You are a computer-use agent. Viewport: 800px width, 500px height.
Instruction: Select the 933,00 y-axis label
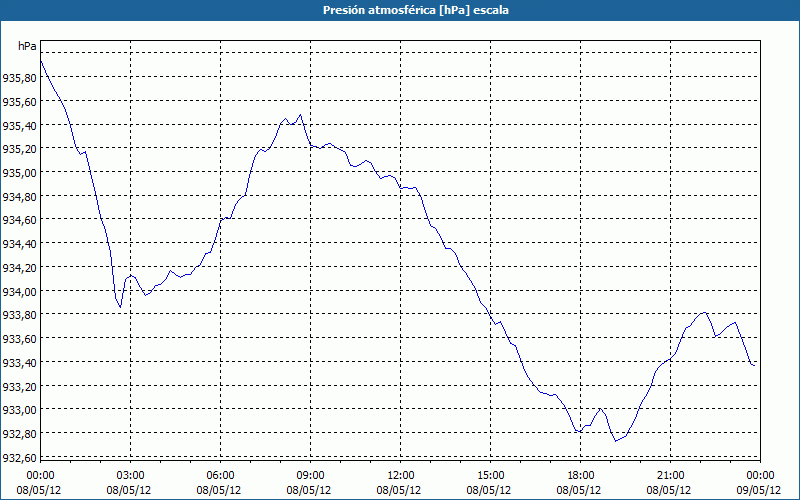coord(19,410)
